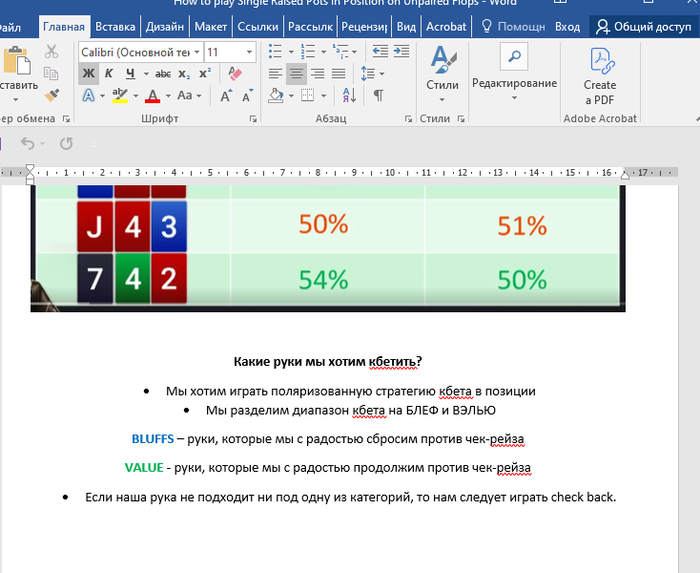Switch to Ссылки tab
The height and width of the screenshot is (573, 700).
(x=258, y=27)
